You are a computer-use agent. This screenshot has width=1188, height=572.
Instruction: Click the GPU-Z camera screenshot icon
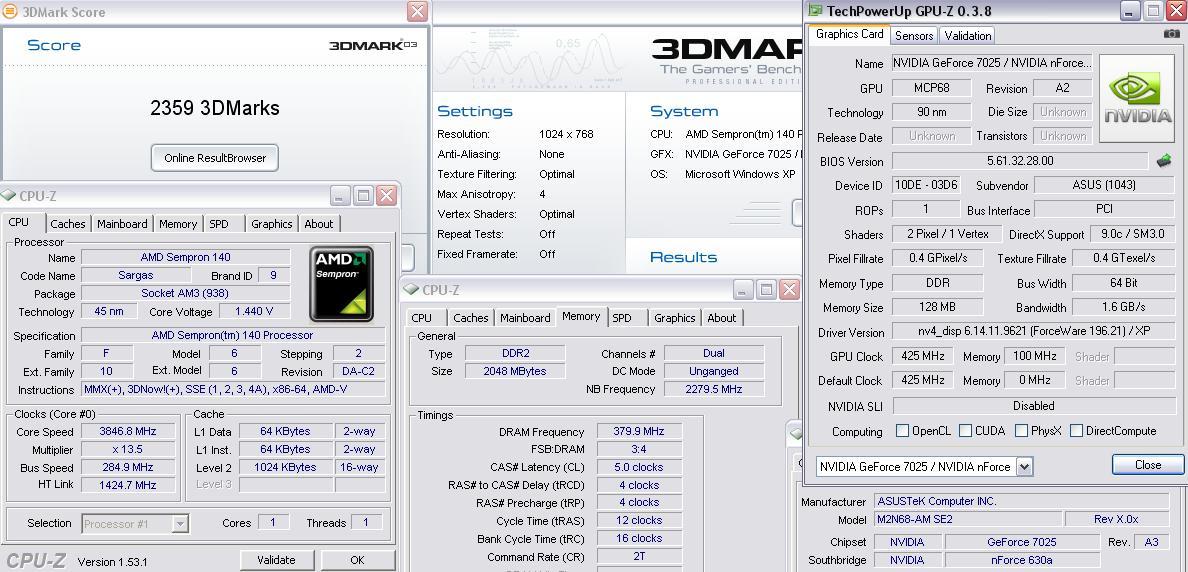coord(1171,34)
